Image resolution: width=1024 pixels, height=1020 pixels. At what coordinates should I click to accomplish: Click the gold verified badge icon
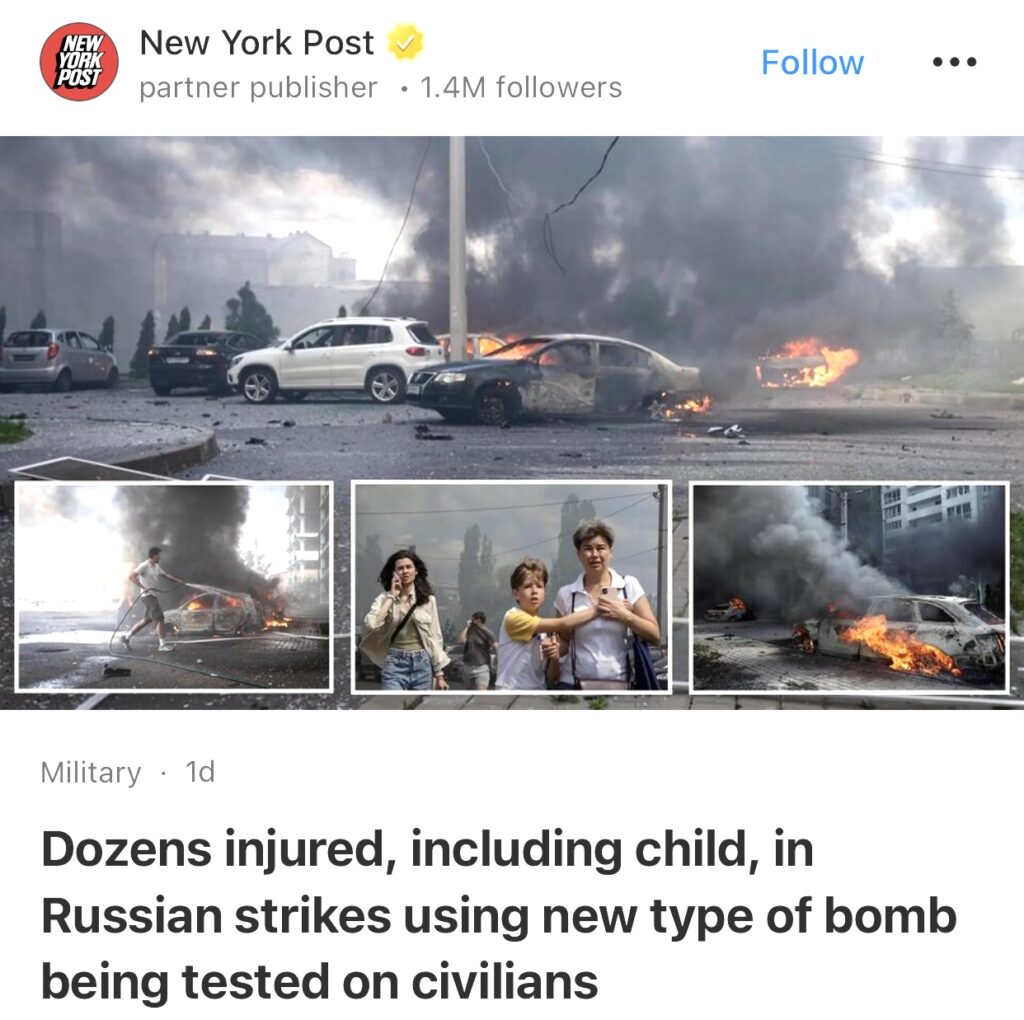[406, 42]
